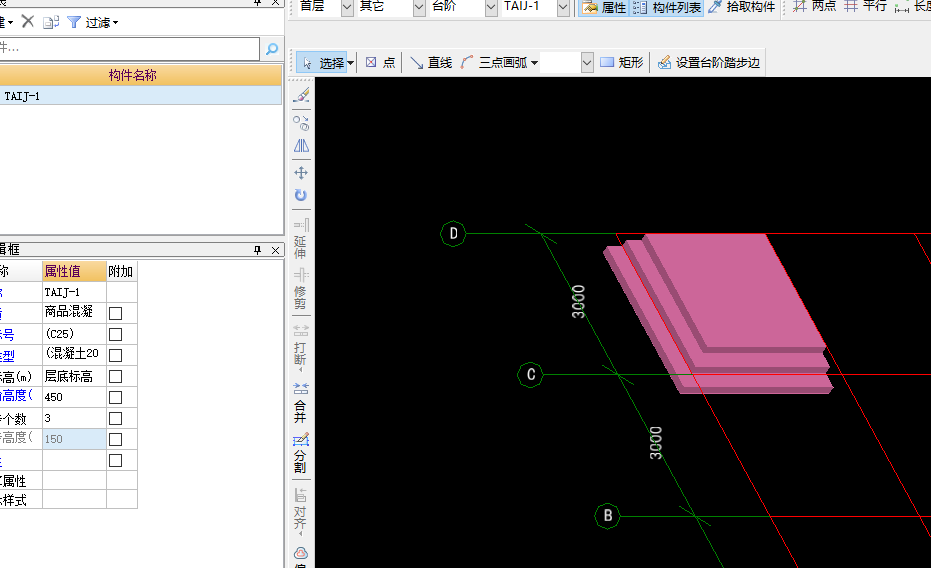Toggle the 150 row 附加 checkbox
The image size is (931, 568).
[x=116, y=439]
